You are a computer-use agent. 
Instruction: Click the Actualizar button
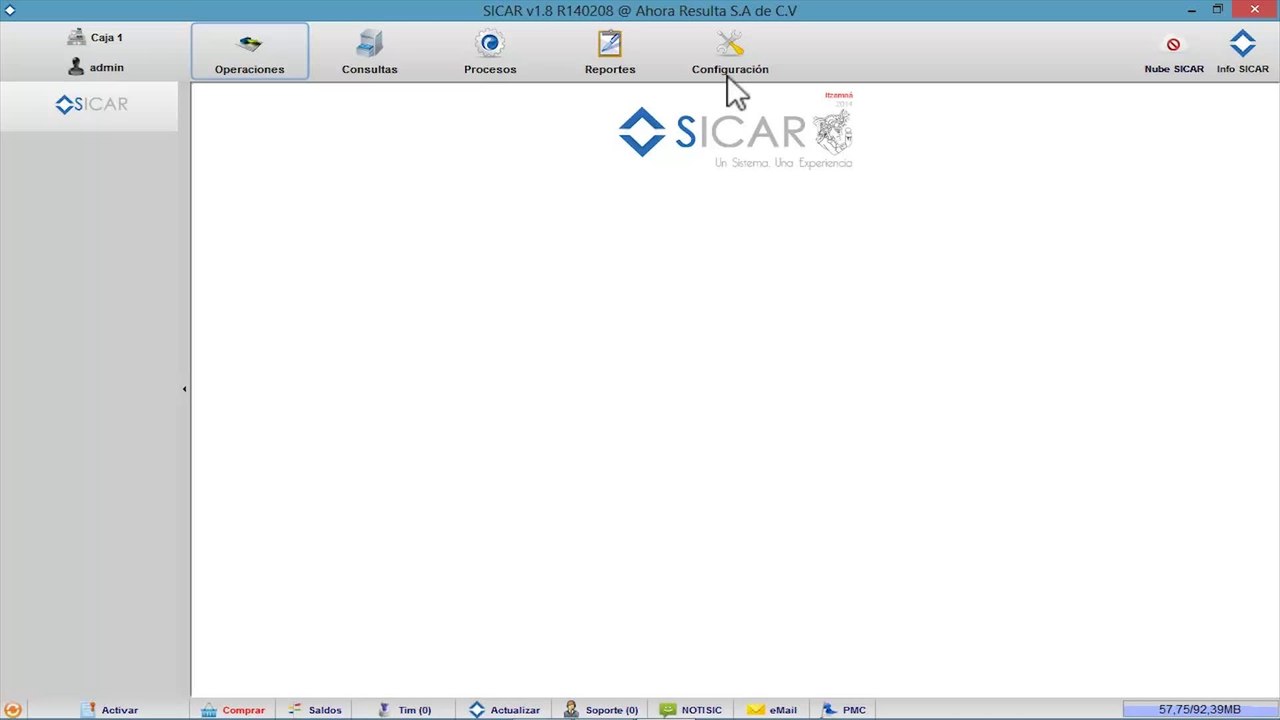tap(504, 709)
